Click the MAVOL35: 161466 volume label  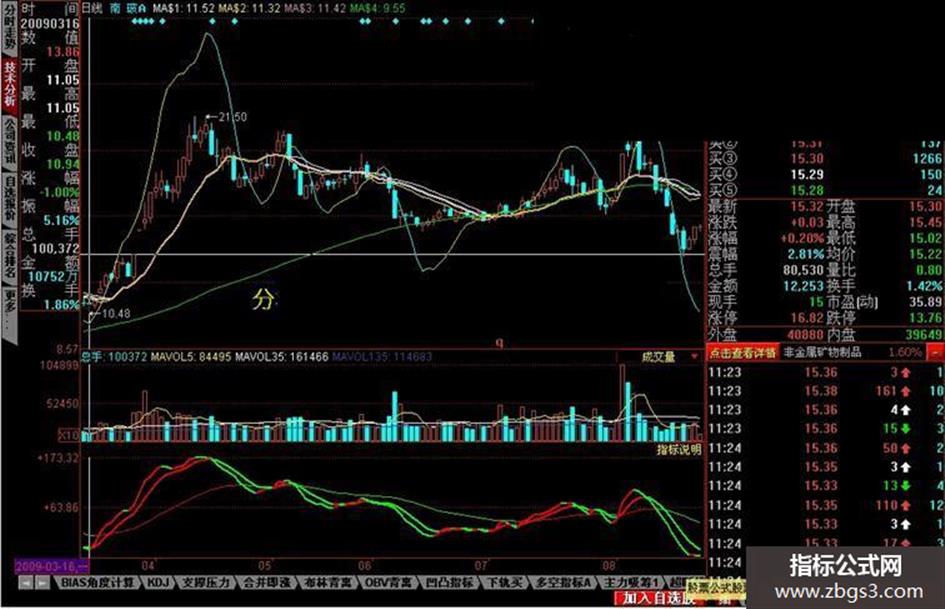(281, 357)
